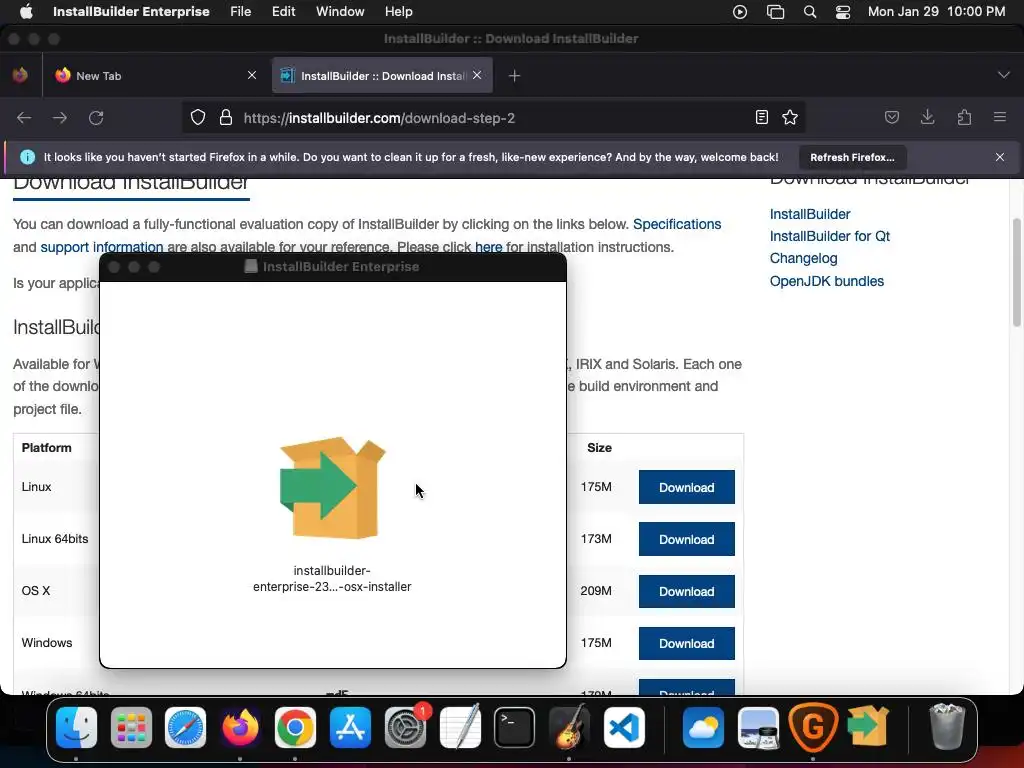Open Visual Studio Code from the Dock
The width and height of the screenshot is (1024, 768).
[x=624, y=728]
